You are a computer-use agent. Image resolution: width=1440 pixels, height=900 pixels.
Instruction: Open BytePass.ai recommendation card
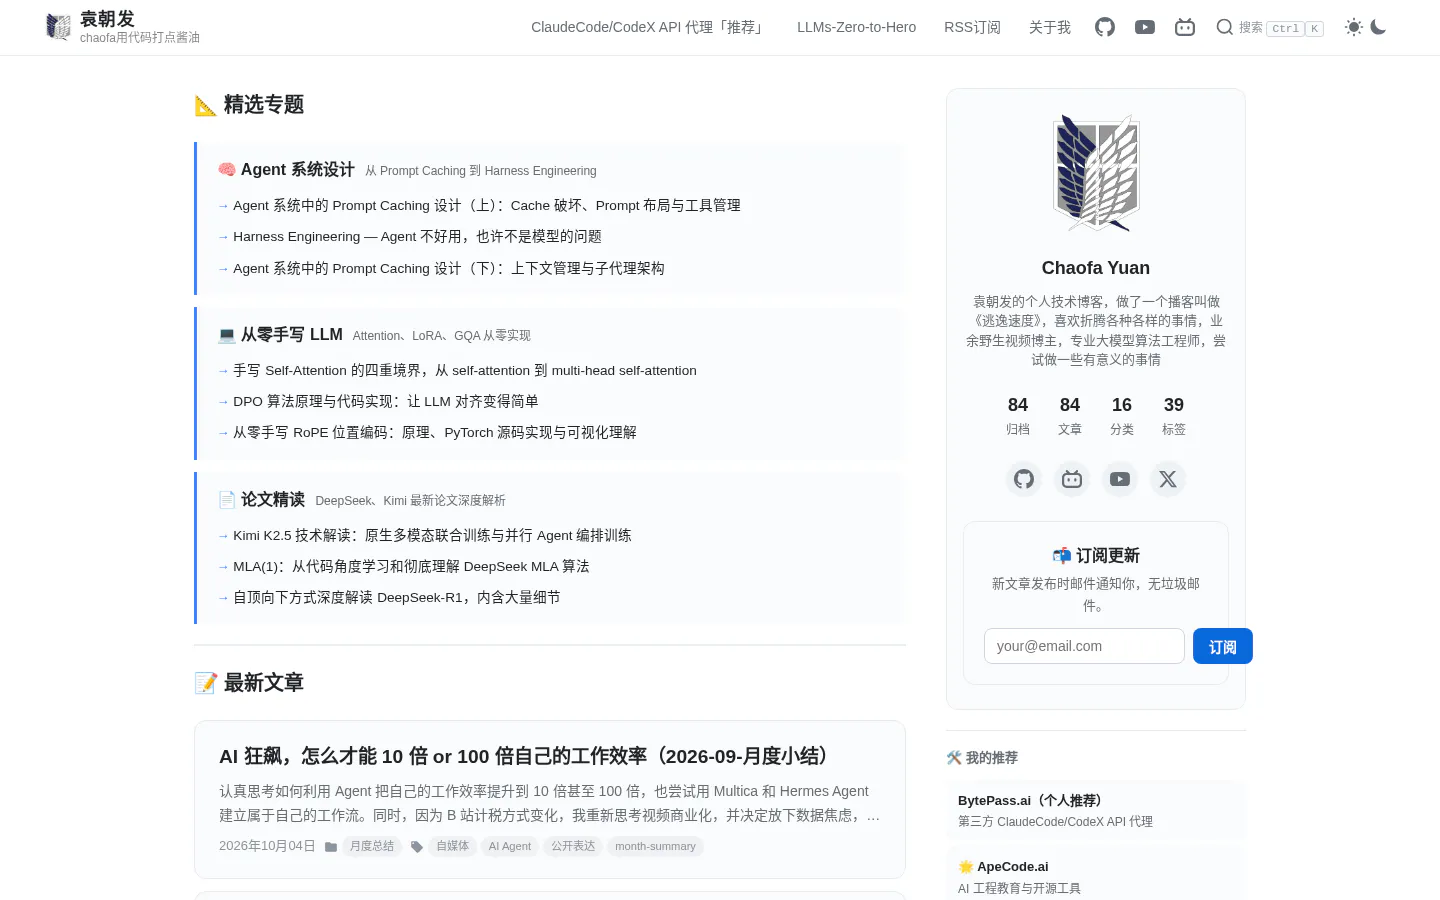tap(1096, 811)
